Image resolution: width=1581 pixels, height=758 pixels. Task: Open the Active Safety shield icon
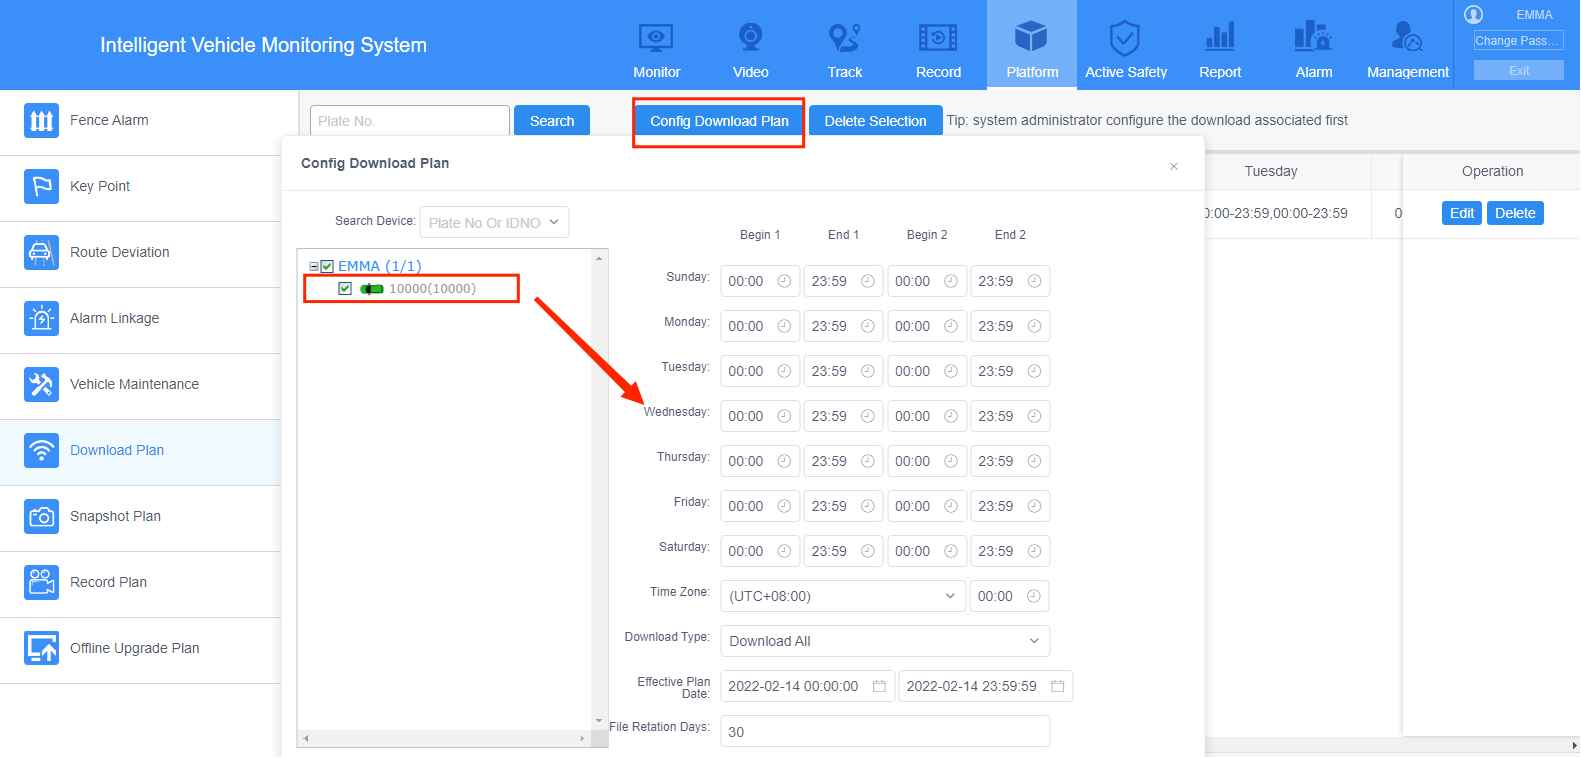pos(1125,38)
